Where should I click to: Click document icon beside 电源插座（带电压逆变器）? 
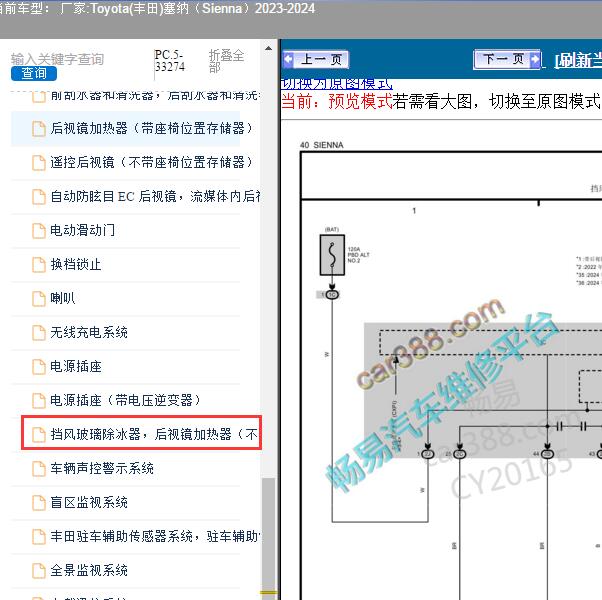coord(39,401)
